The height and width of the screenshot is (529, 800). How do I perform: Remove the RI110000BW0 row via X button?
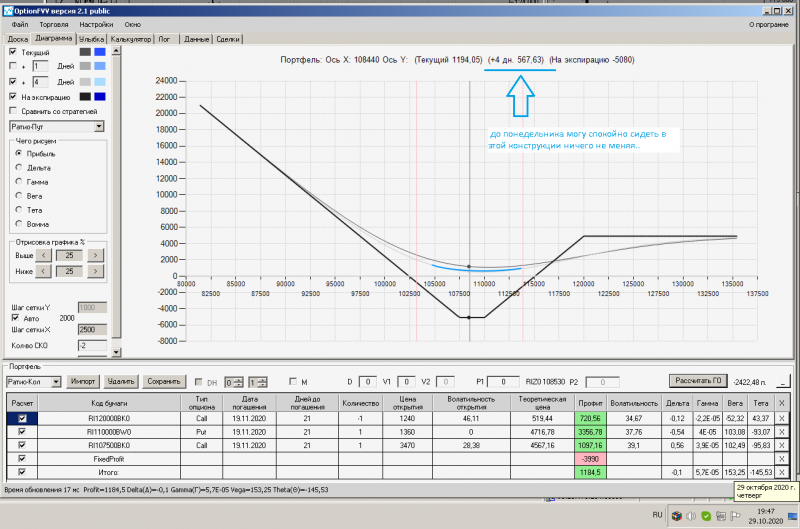(x=782, y=430)
